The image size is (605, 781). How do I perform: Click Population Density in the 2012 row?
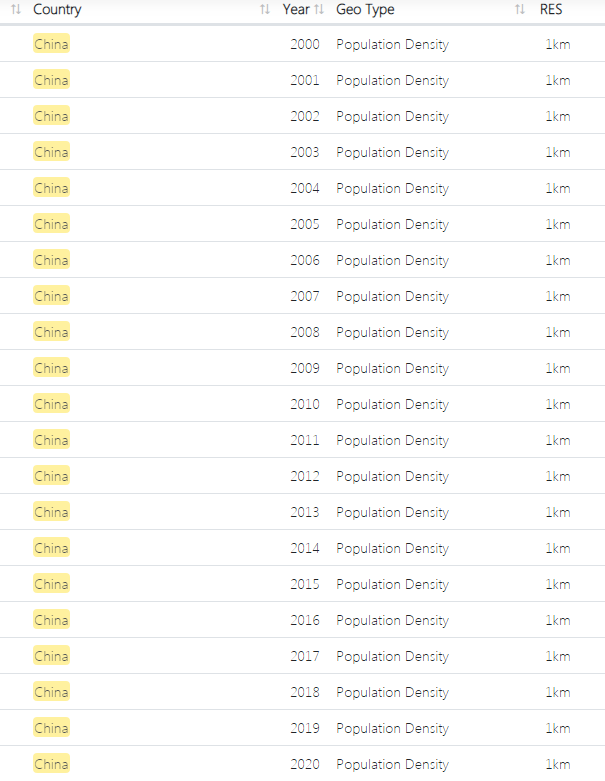pyautogui.click(x=392, y=477)
